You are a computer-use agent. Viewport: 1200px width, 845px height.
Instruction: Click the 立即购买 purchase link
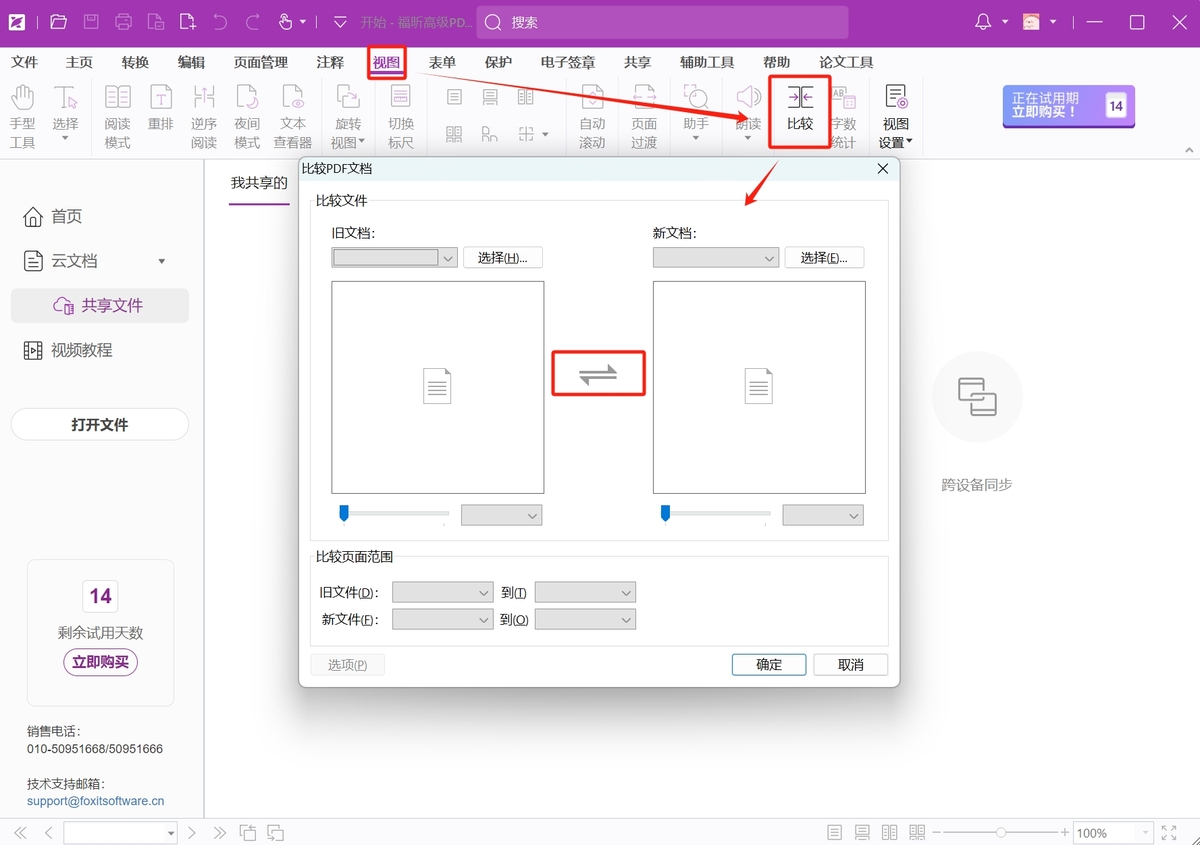tap(100, 662)
